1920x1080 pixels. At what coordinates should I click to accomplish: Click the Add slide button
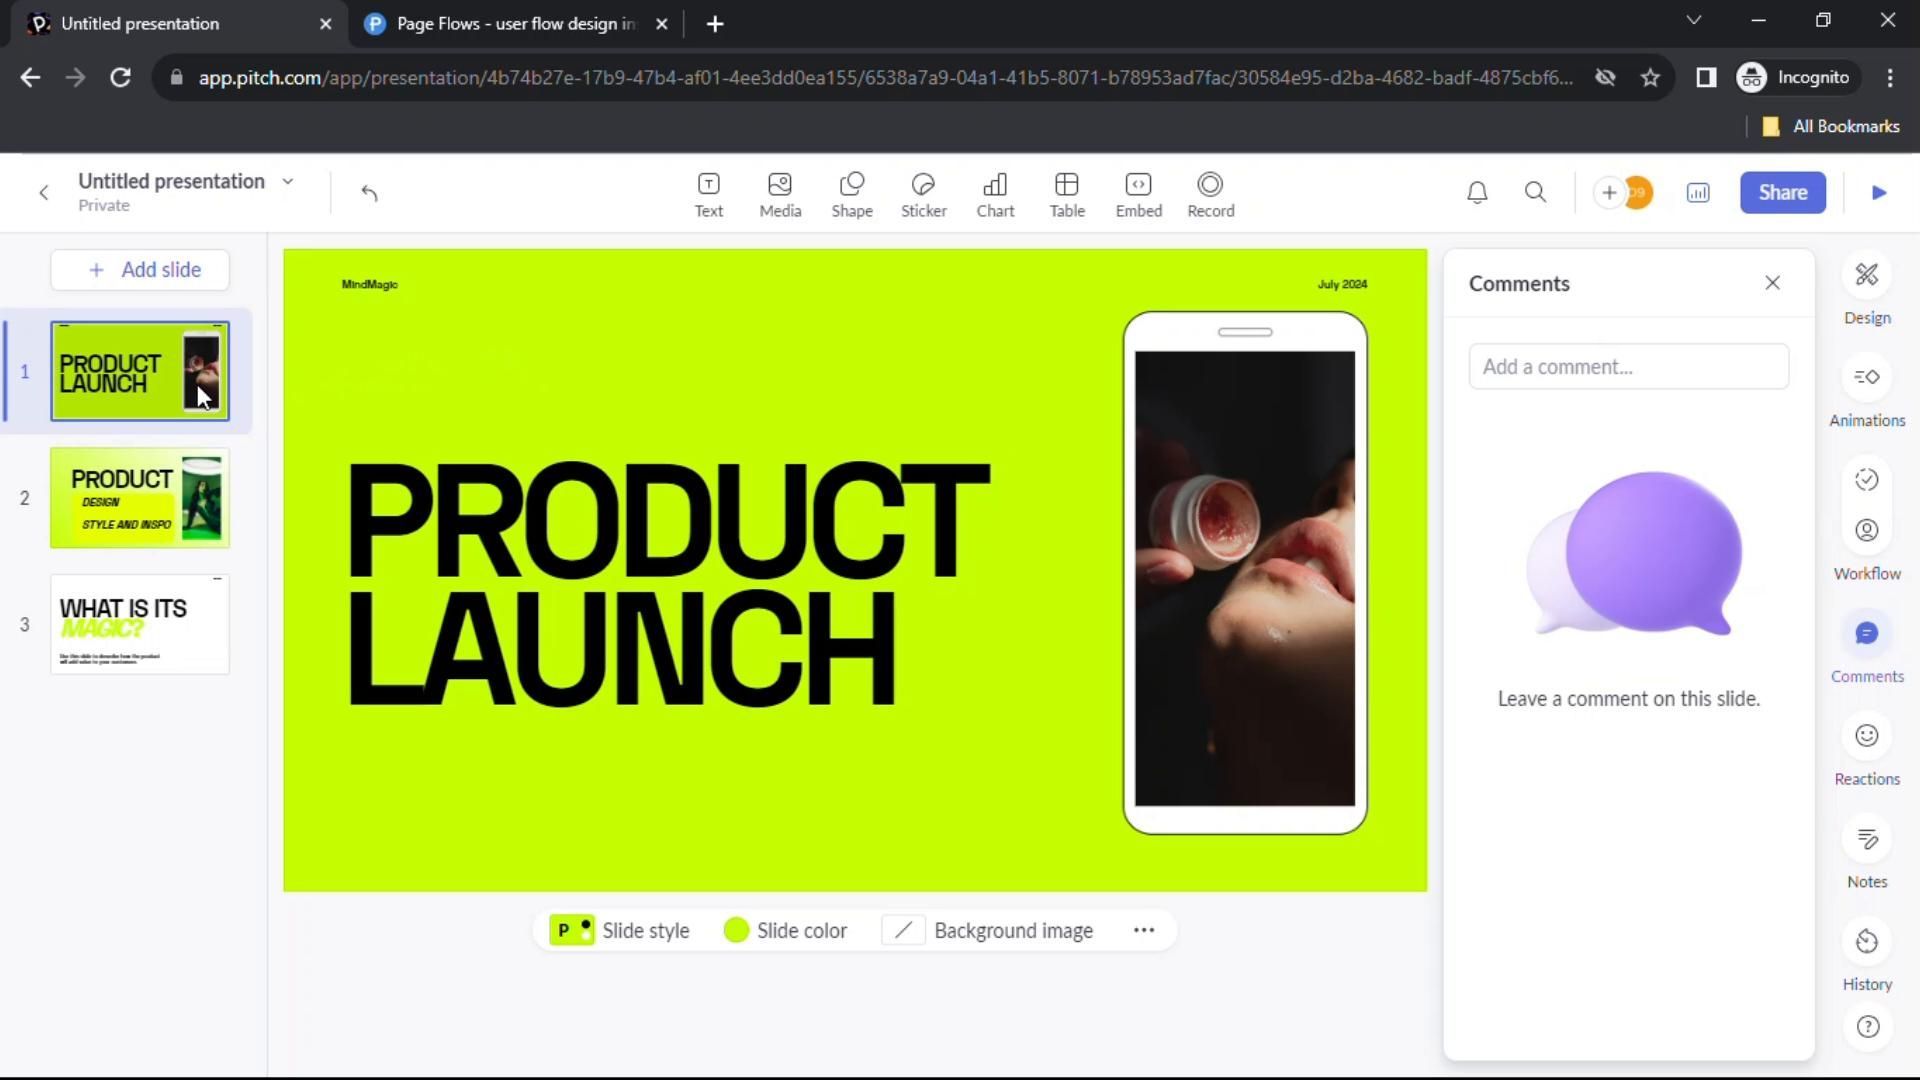point(140,270)
